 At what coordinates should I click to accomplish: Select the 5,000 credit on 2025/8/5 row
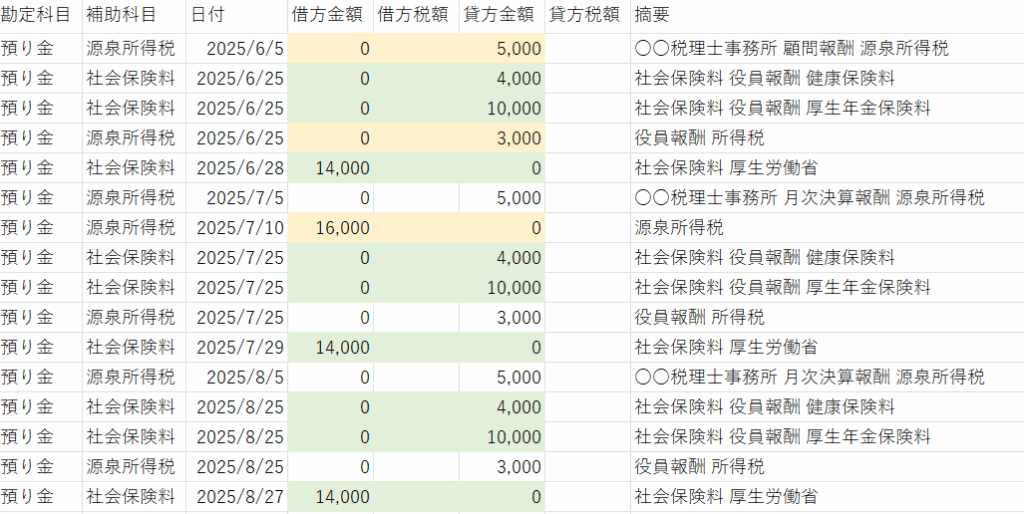point(518,378)
